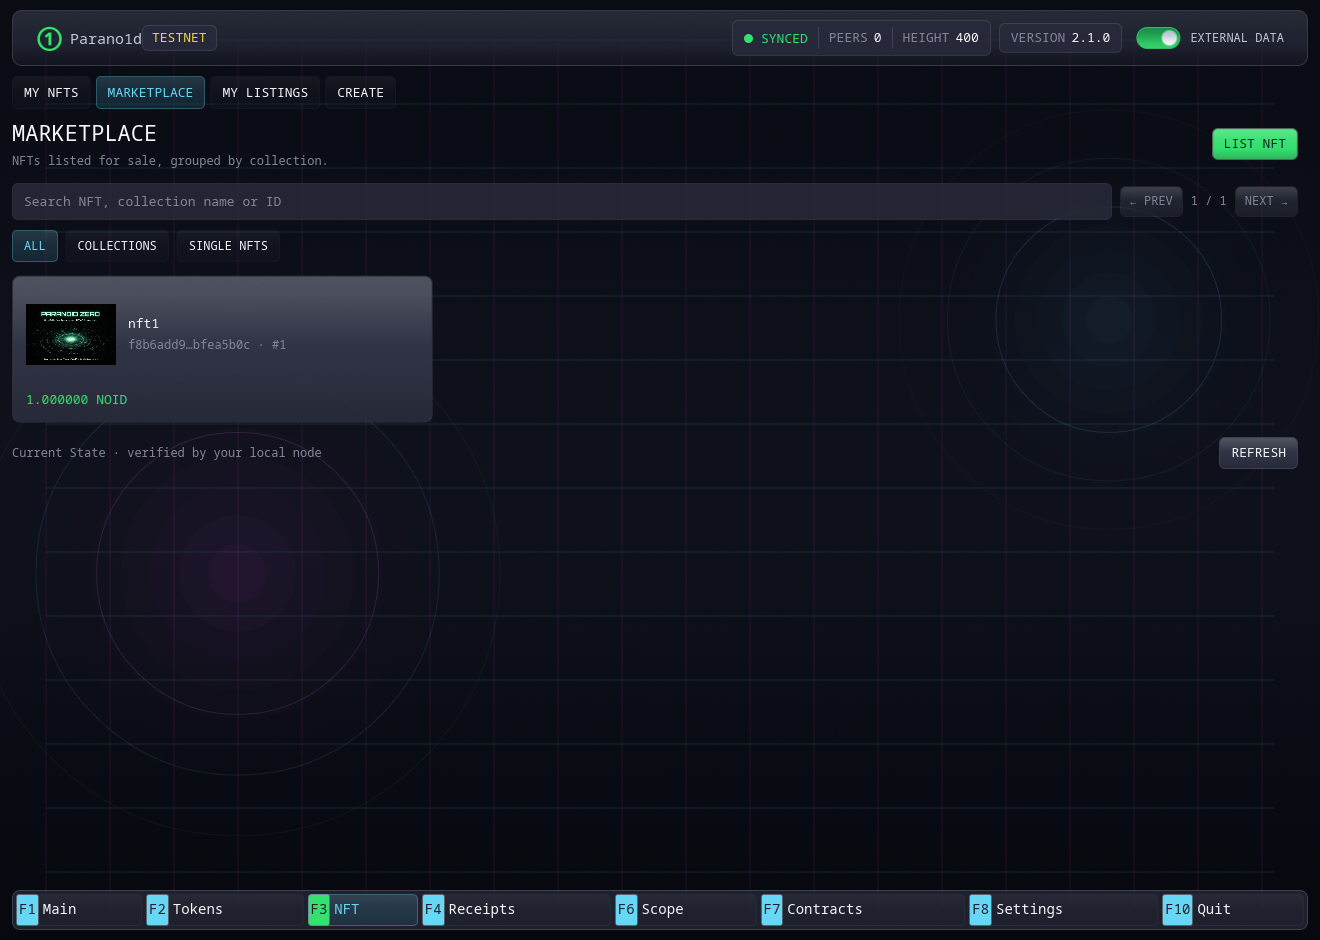The height and width of the screenshot is (940, 1320).
Task: Click the HEIGHT 400 status
Action: 940,38
